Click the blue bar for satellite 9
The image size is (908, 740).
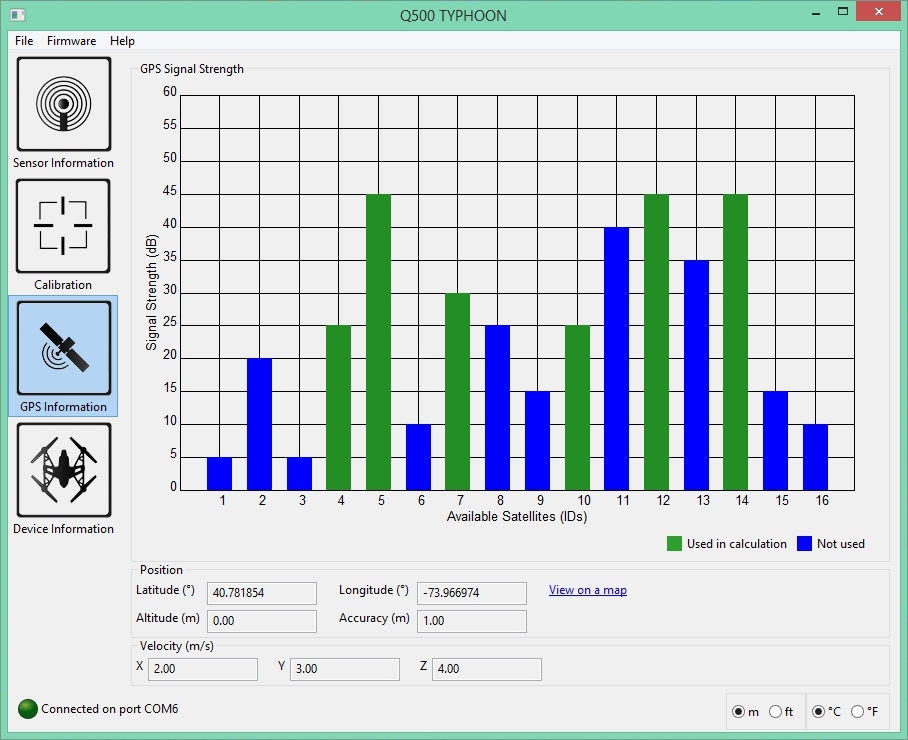pyautogui.click(x=537, y=441)
